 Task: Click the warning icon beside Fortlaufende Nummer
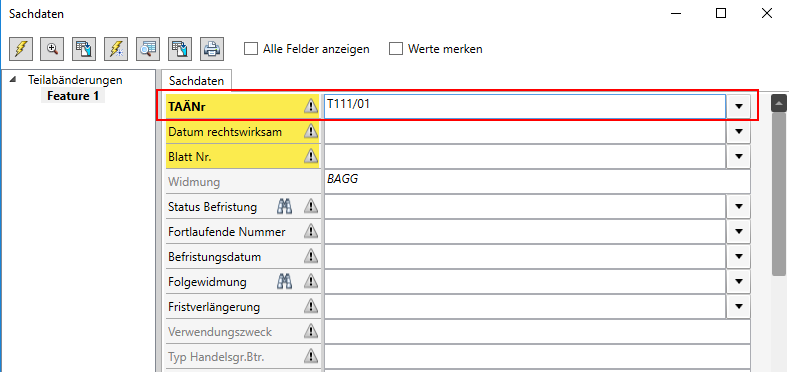pyautogui.click(x=311, y=232)
